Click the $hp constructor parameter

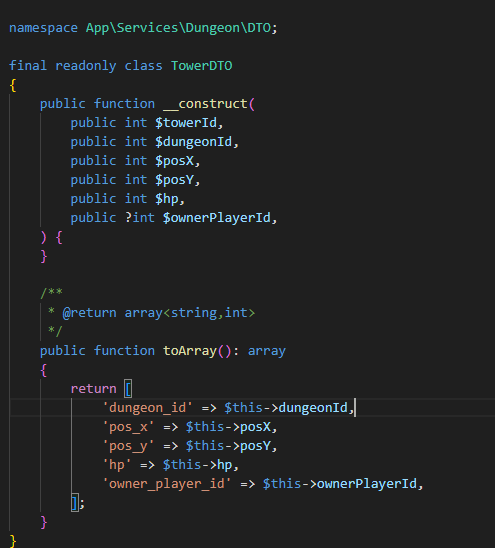pos(167,199)
